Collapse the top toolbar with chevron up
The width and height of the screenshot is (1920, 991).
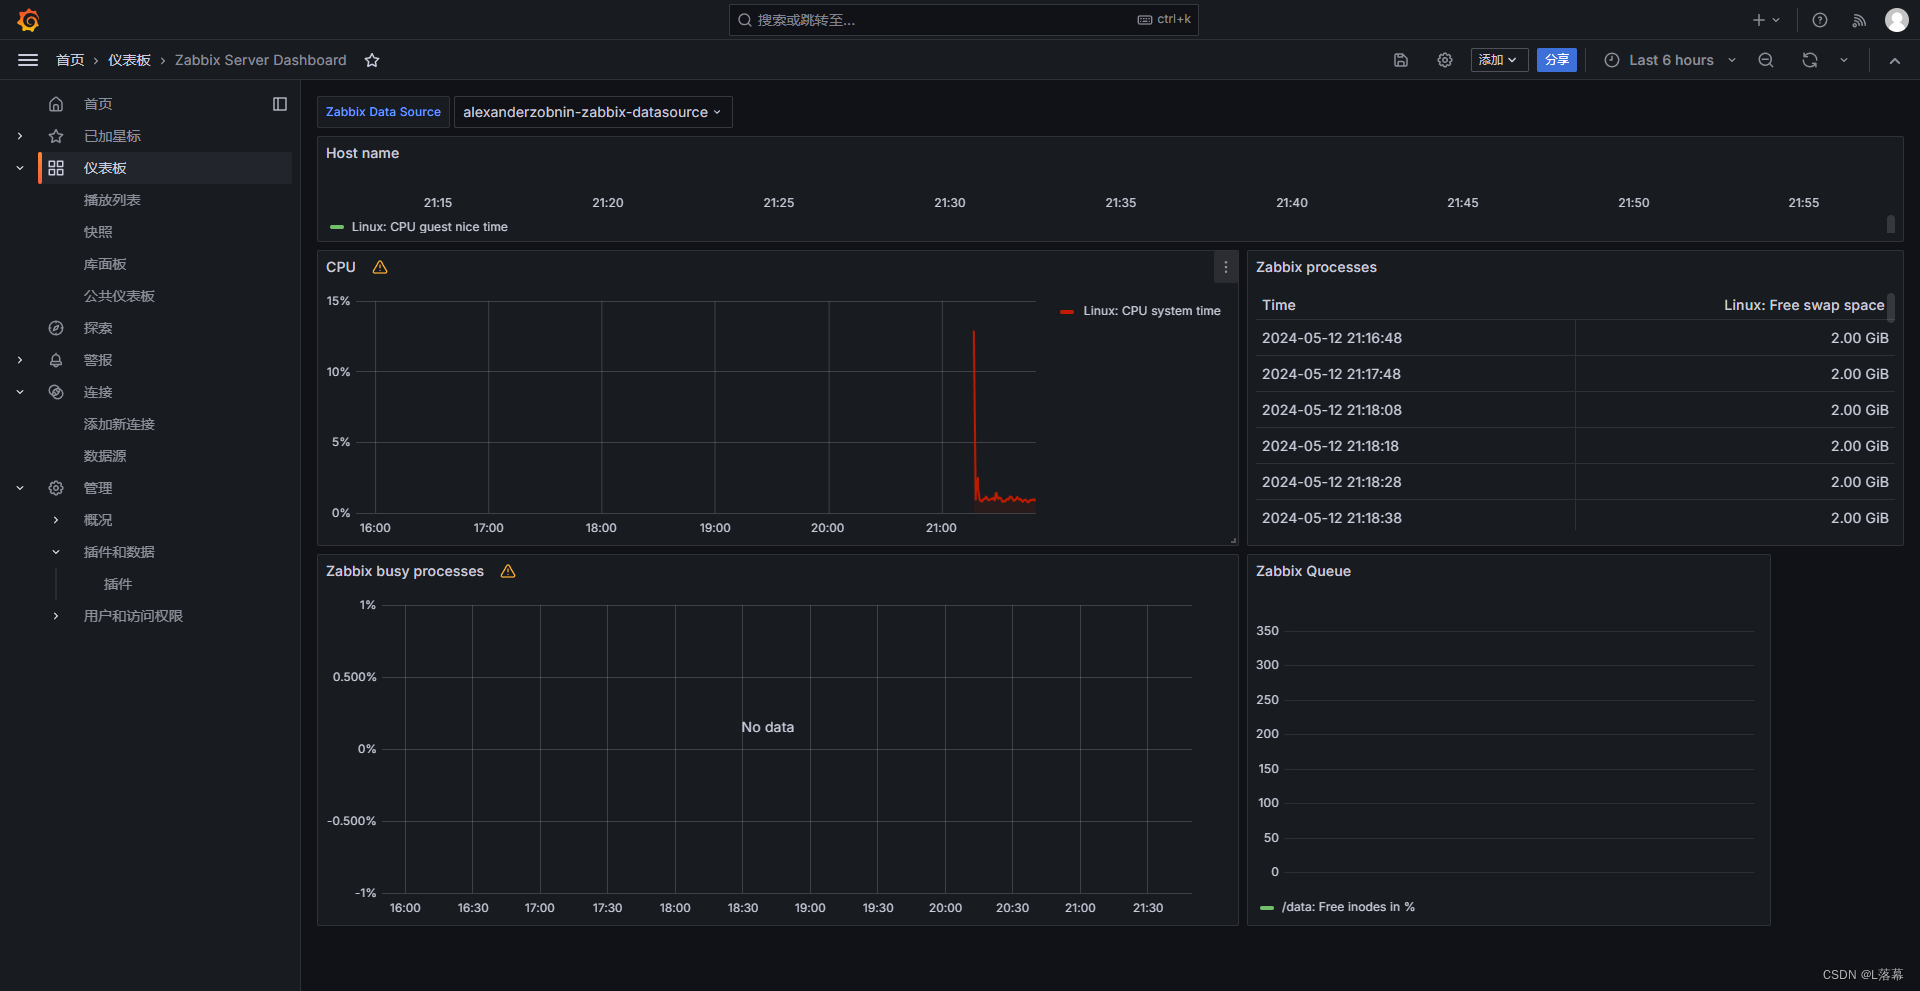[1895, 60]
